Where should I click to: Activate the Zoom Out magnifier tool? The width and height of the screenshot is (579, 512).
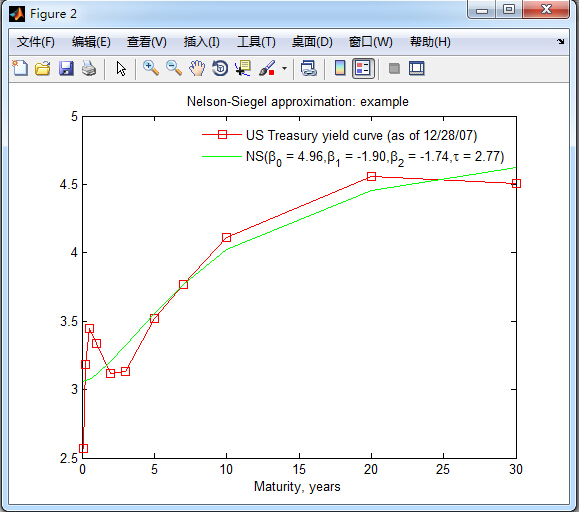pyautogui.click(x=174, y=68)
